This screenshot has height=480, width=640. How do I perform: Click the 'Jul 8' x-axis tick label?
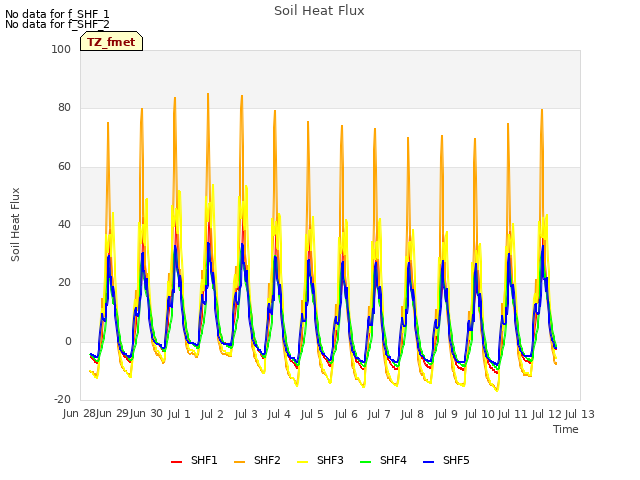point(412,414)
